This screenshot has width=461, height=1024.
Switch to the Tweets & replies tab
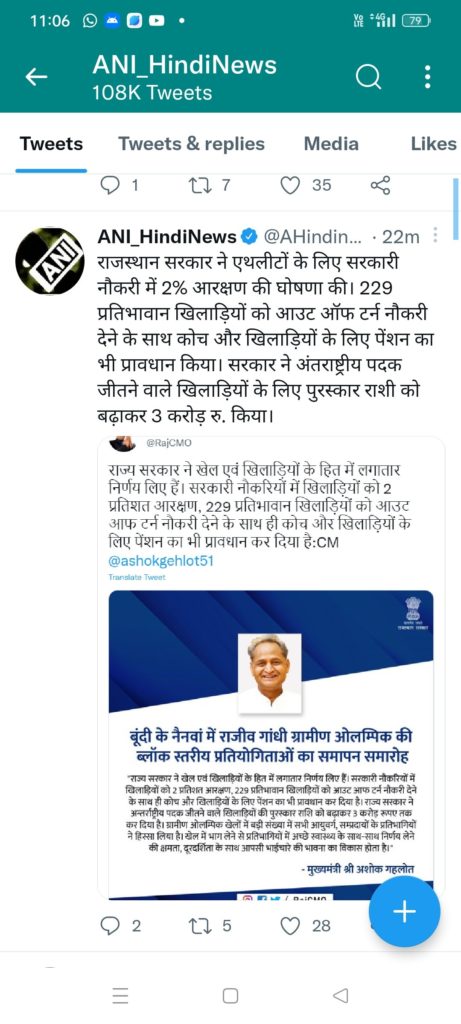[x=191, y=144]
